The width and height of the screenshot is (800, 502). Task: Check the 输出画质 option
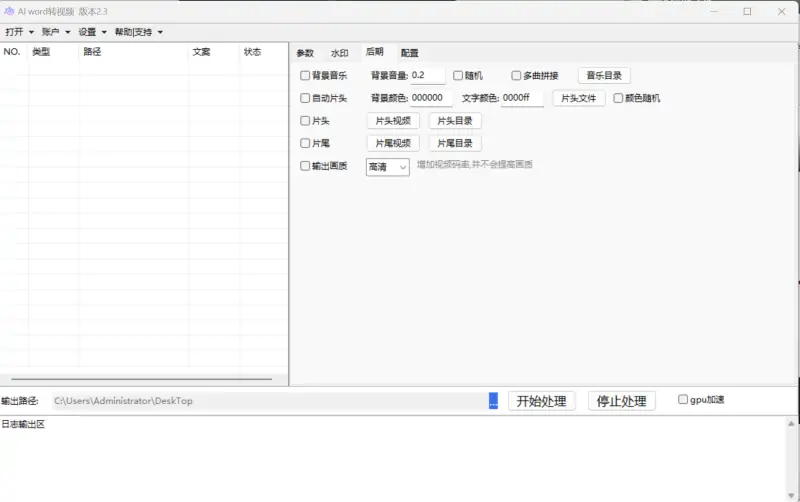[x=305, y=166]
